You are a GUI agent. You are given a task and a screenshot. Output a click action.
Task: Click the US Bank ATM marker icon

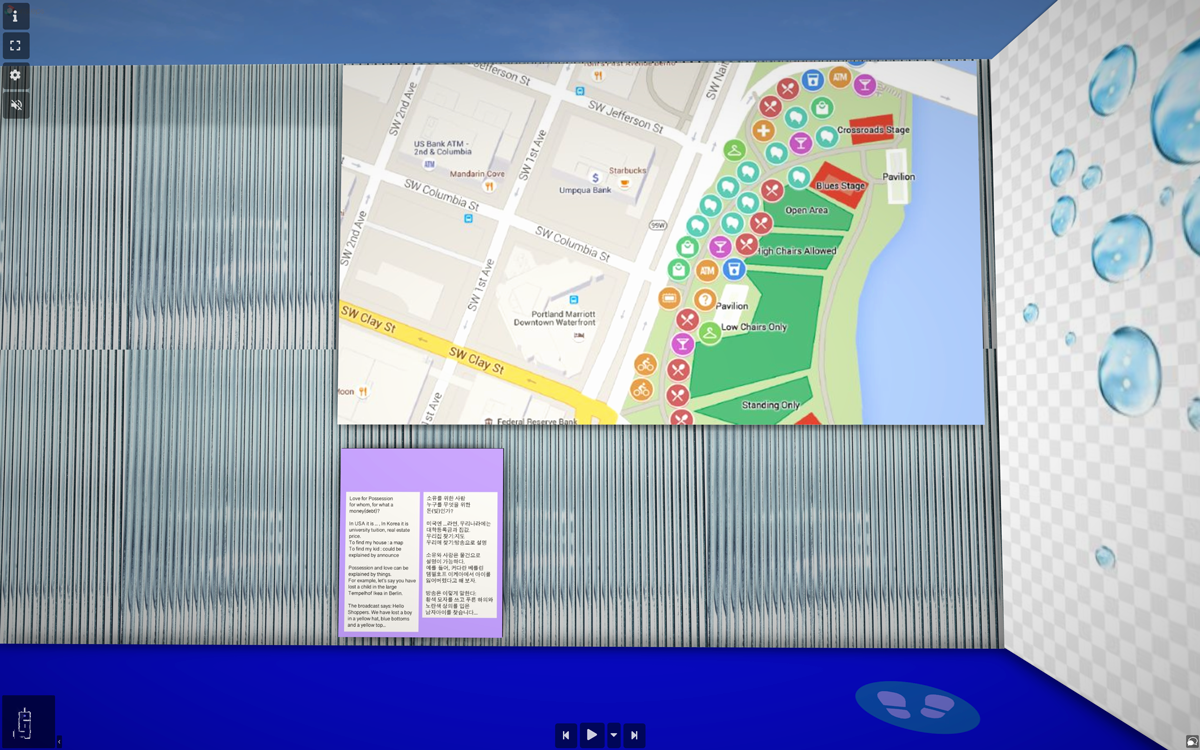point(430,164)
